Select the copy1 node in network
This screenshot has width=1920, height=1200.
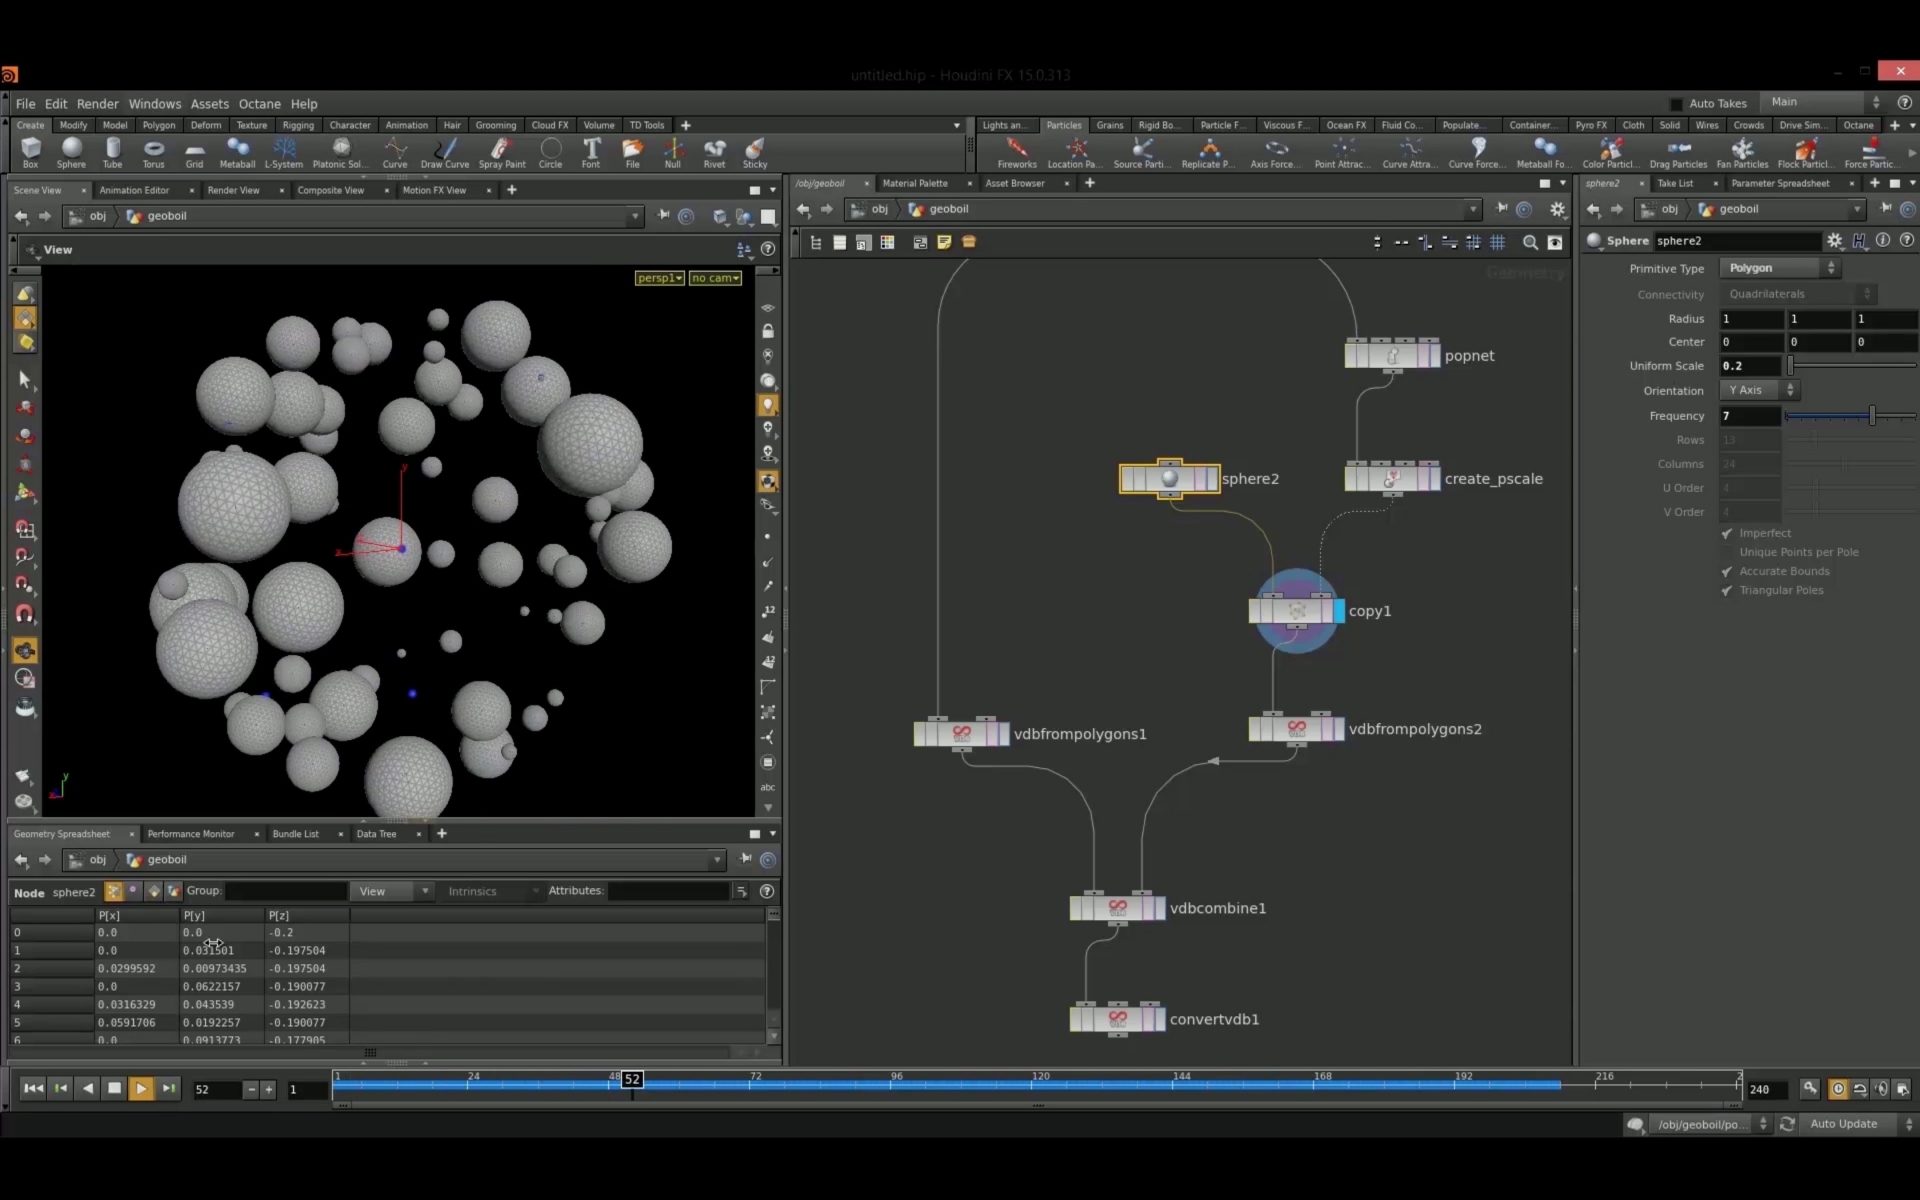tap(1297, 611)
